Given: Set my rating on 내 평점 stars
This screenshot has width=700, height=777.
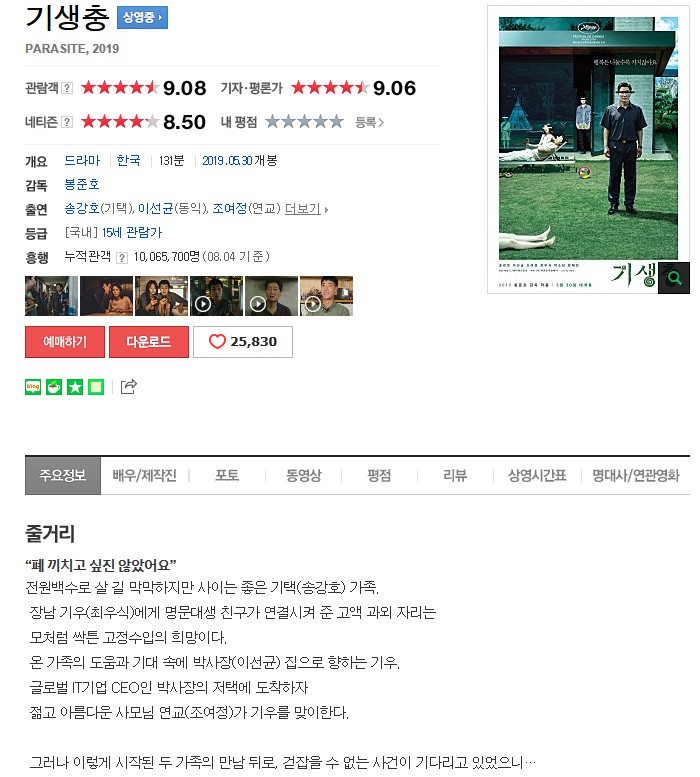Looking at the screenshot, I should [x=304, y=121].
